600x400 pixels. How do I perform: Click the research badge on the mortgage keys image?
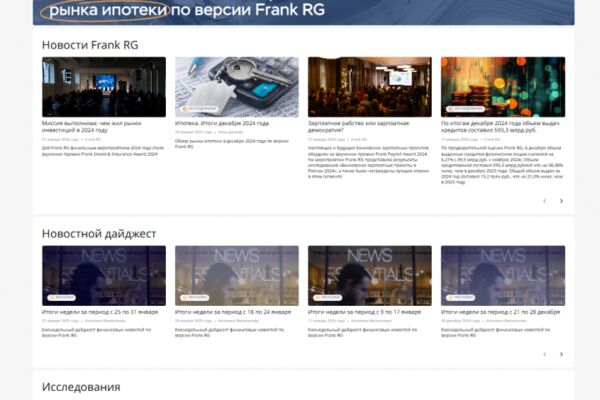pos(200,109)
